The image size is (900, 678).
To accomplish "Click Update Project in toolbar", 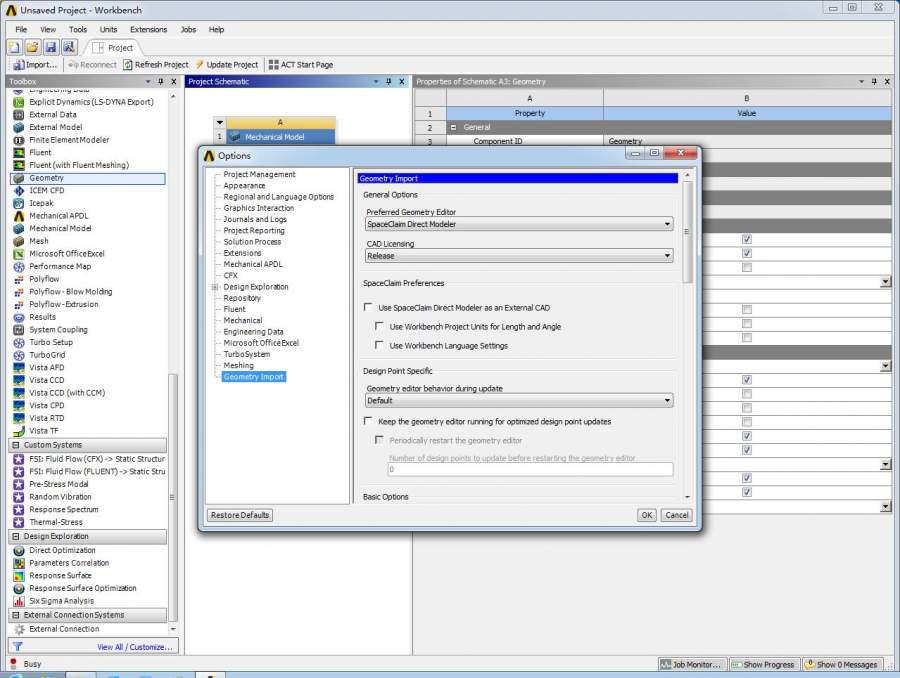I will [227, 65].
